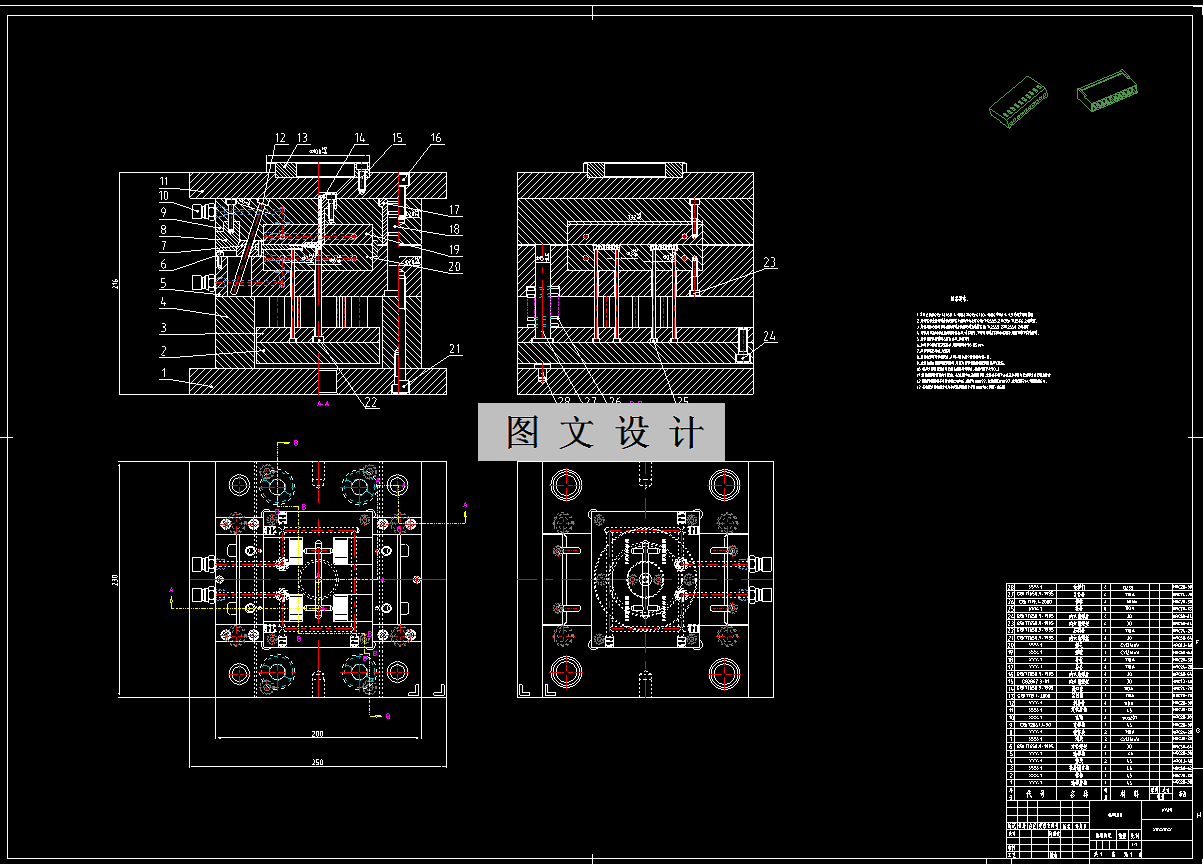Select part balloon number 16
Image resolution: width=1203 pixels, height=864 pixels.
point(436,137)
